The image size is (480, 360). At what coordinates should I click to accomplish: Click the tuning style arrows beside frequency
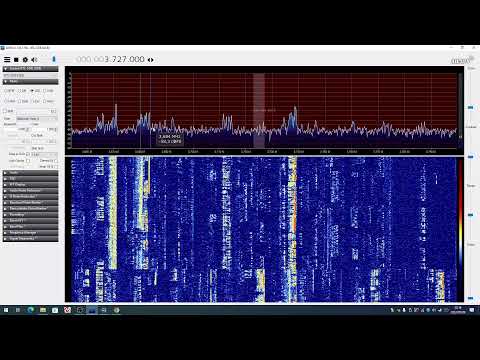pos(151,60)
